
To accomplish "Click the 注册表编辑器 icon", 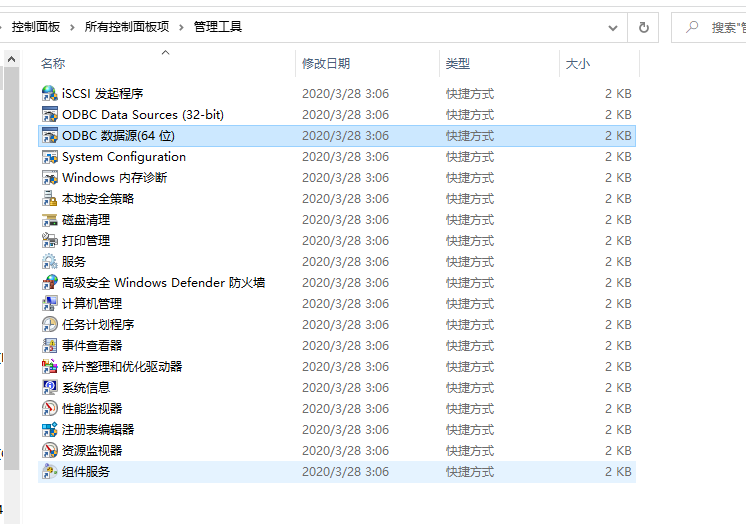I will tap(49, 430).
